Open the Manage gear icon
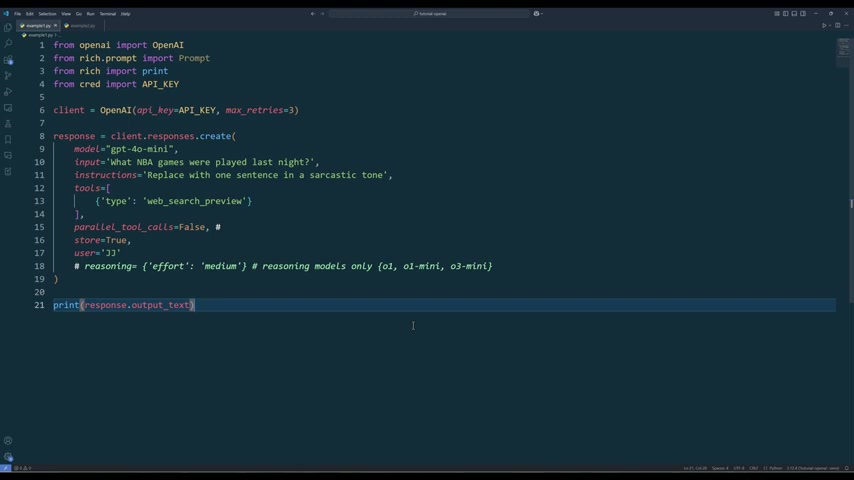The width and height of the screenshot is (854, 480). point(8,457)
